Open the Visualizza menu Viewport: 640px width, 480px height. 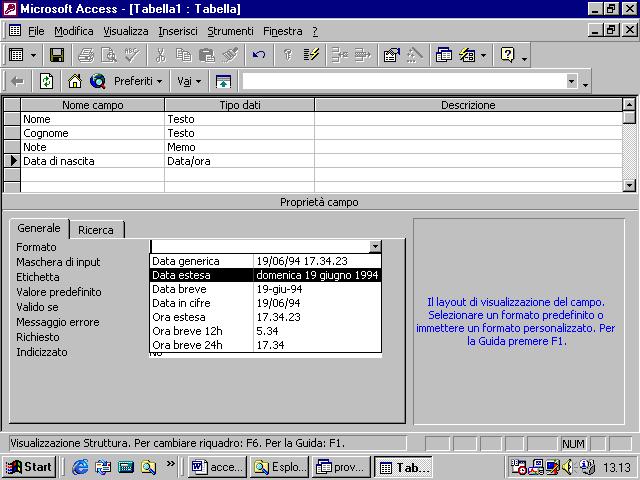126,31
